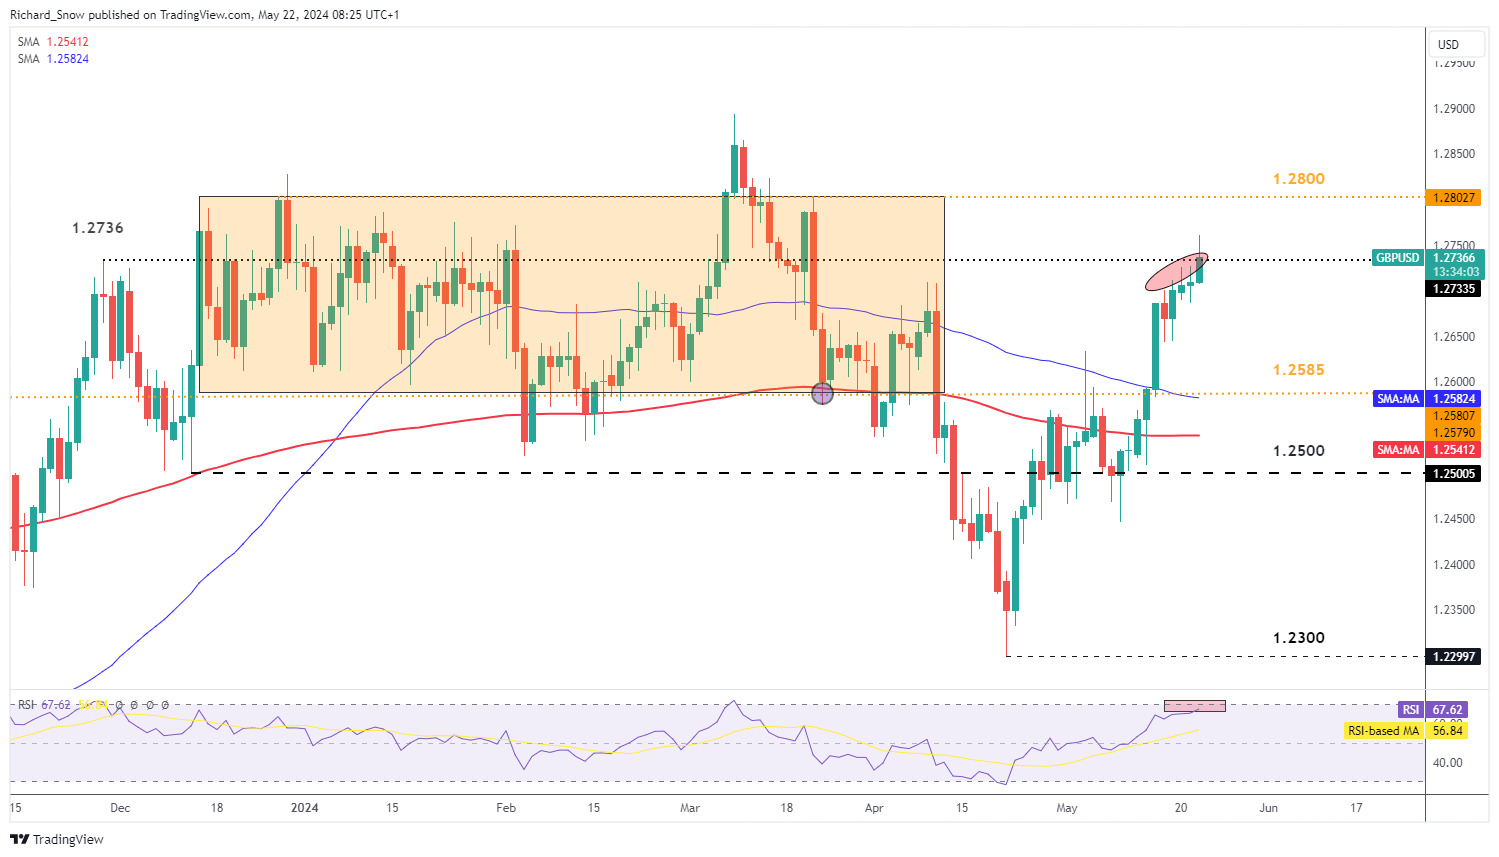Click the Mar label on the time axis
The width and height of the screenshot is (1499, 857).
click(690, 808)
